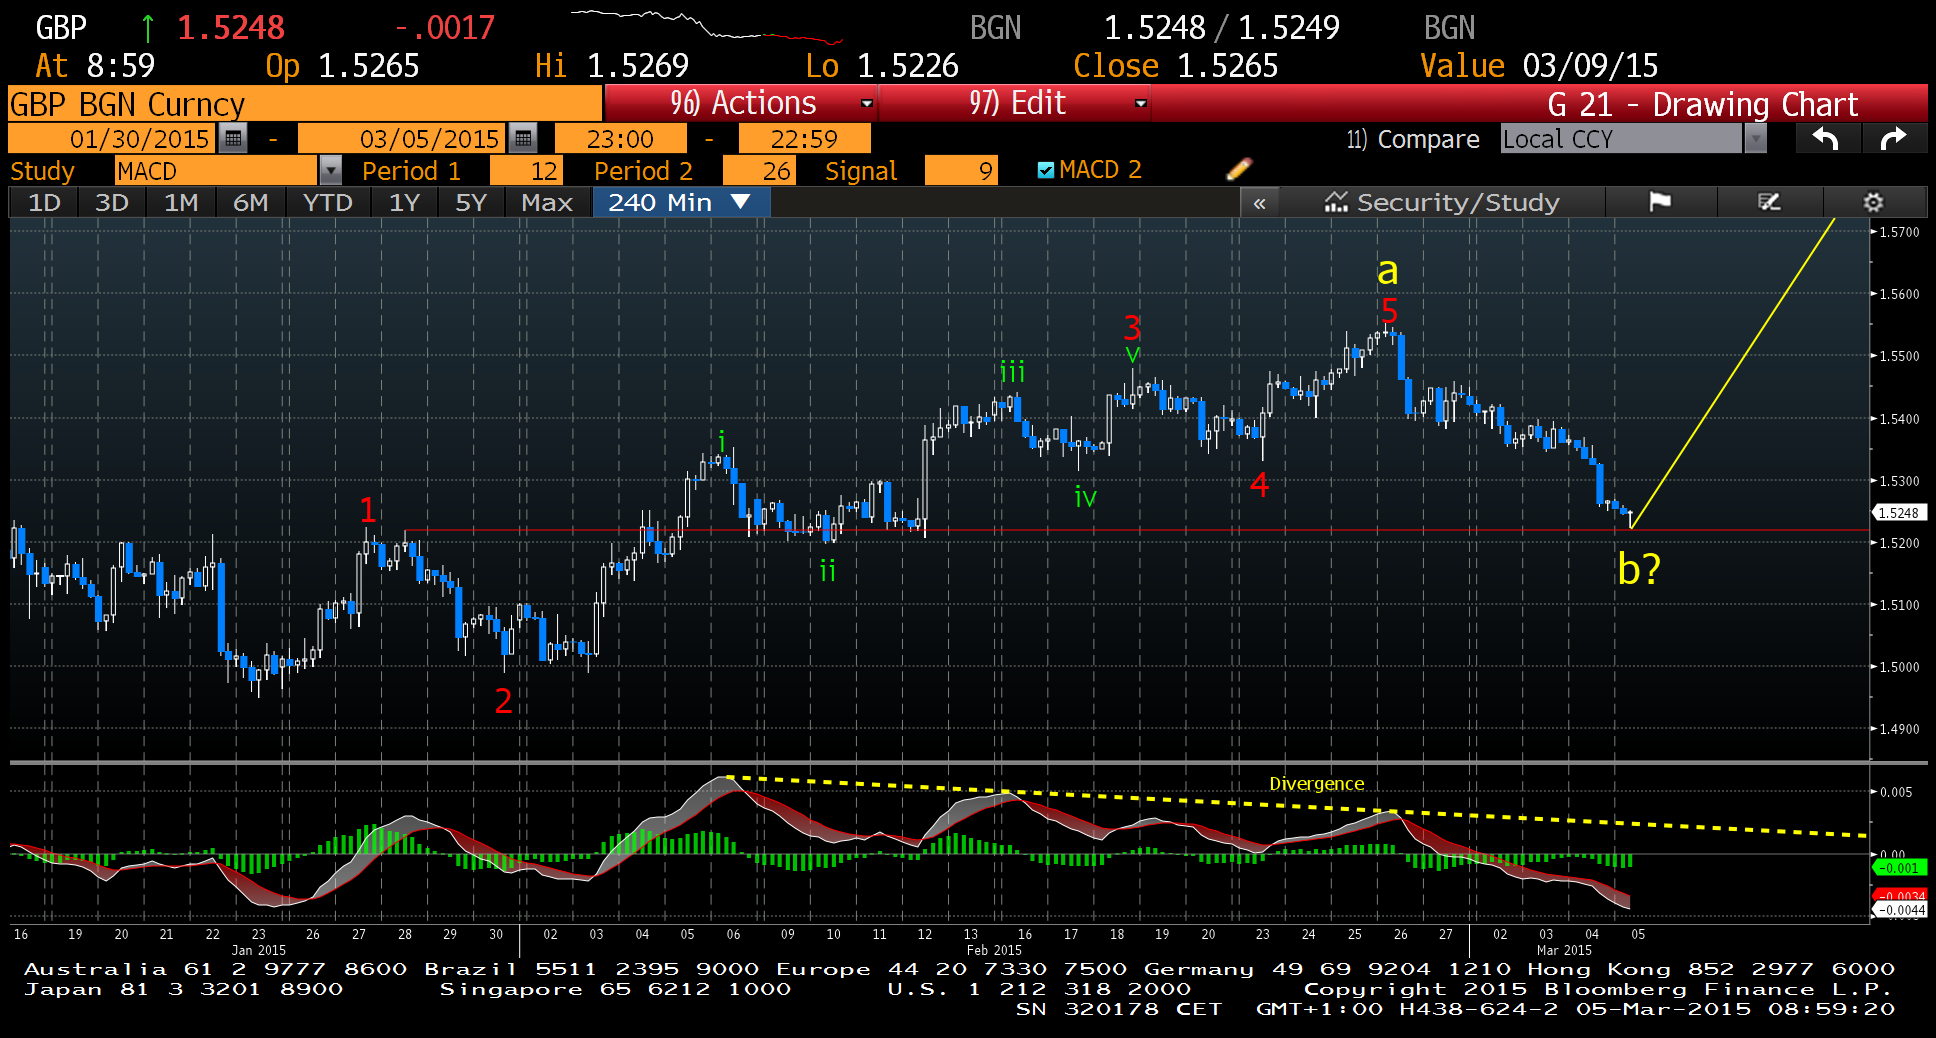1936x1038 pixels.
Task: Open the annotation drawing tool icon
Action: point(1769,202)
